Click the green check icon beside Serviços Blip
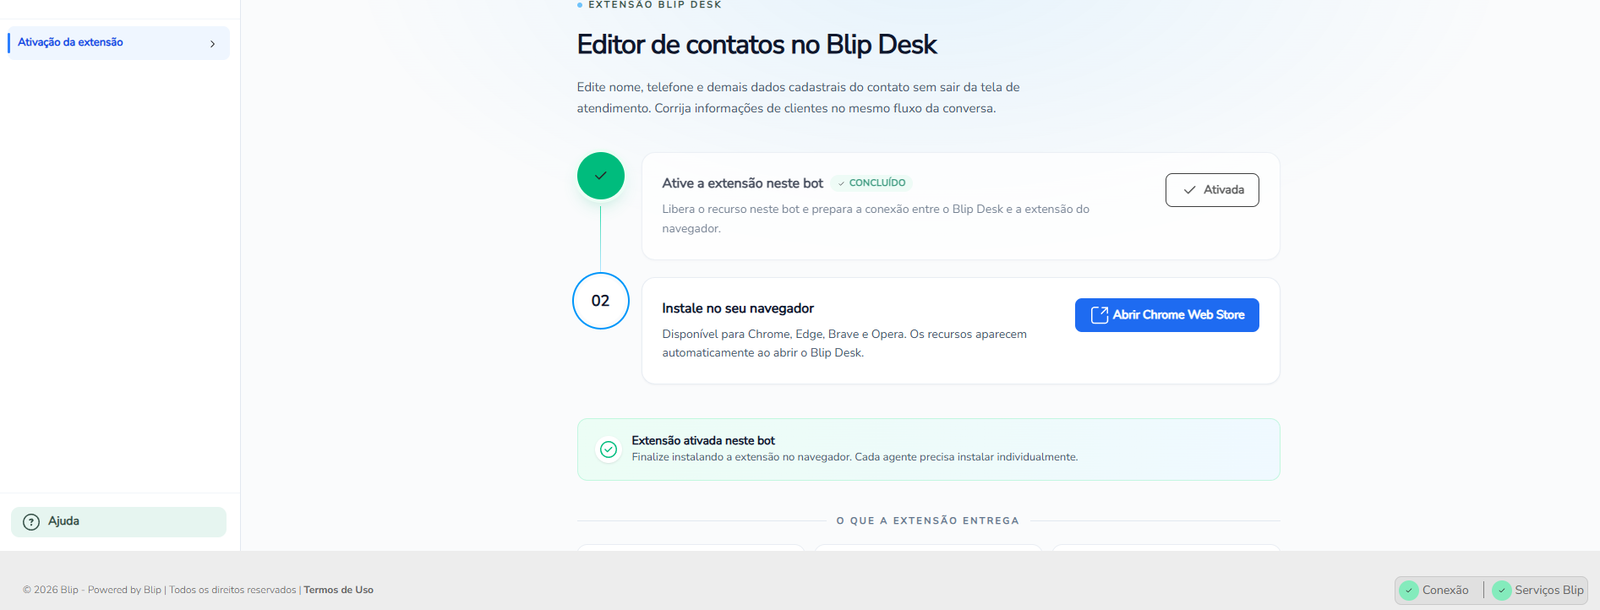1600x610 pixels. click(x=1501, y=590)
